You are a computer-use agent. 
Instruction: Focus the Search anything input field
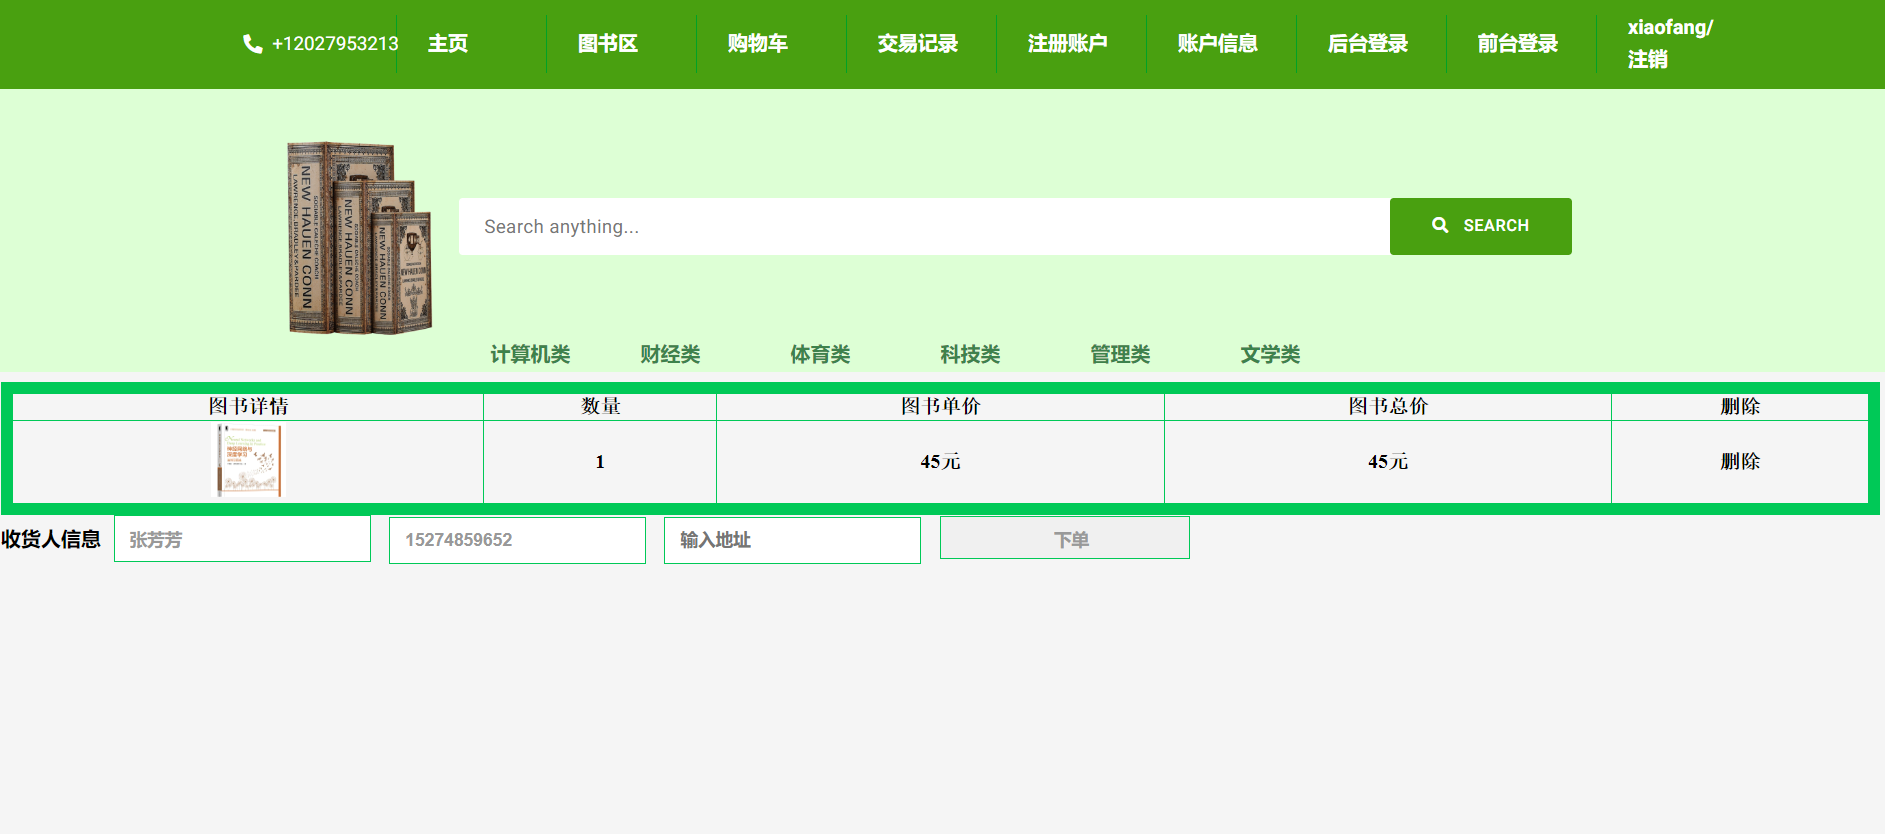click(924, 226)
